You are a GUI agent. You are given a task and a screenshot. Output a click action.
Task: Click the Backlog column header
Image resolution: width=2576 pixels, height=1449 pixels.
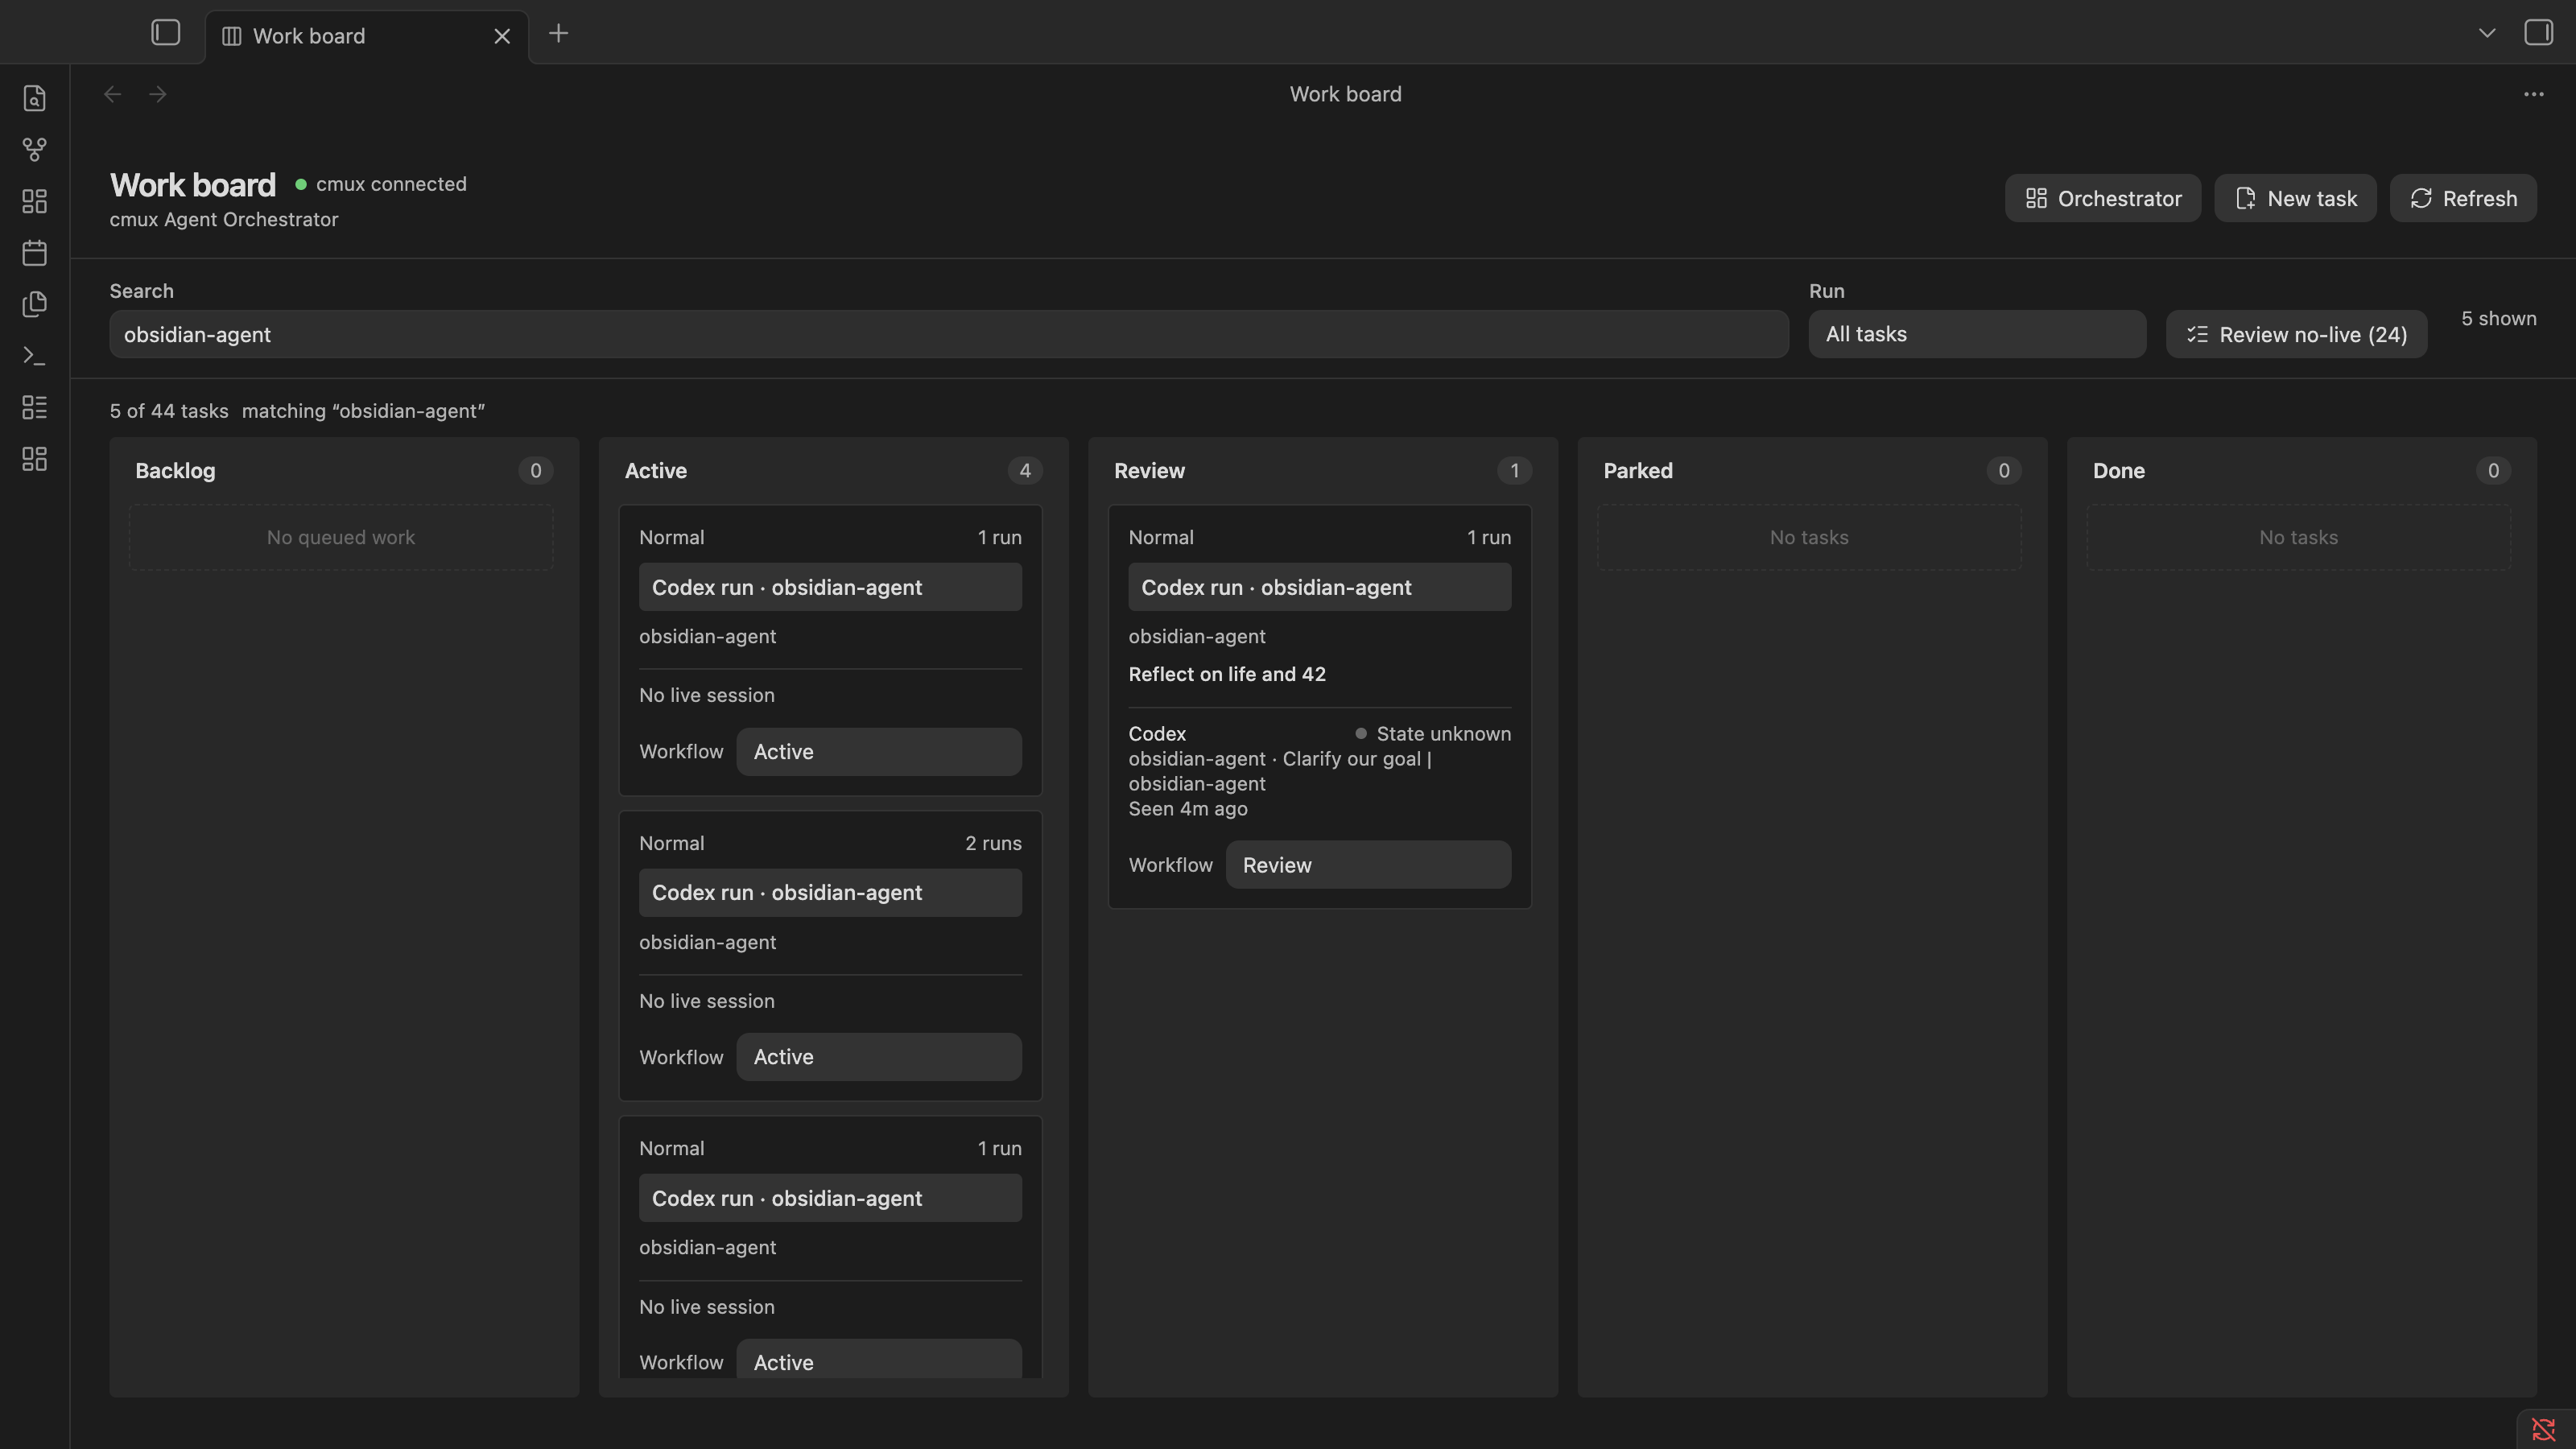[175, 470]
